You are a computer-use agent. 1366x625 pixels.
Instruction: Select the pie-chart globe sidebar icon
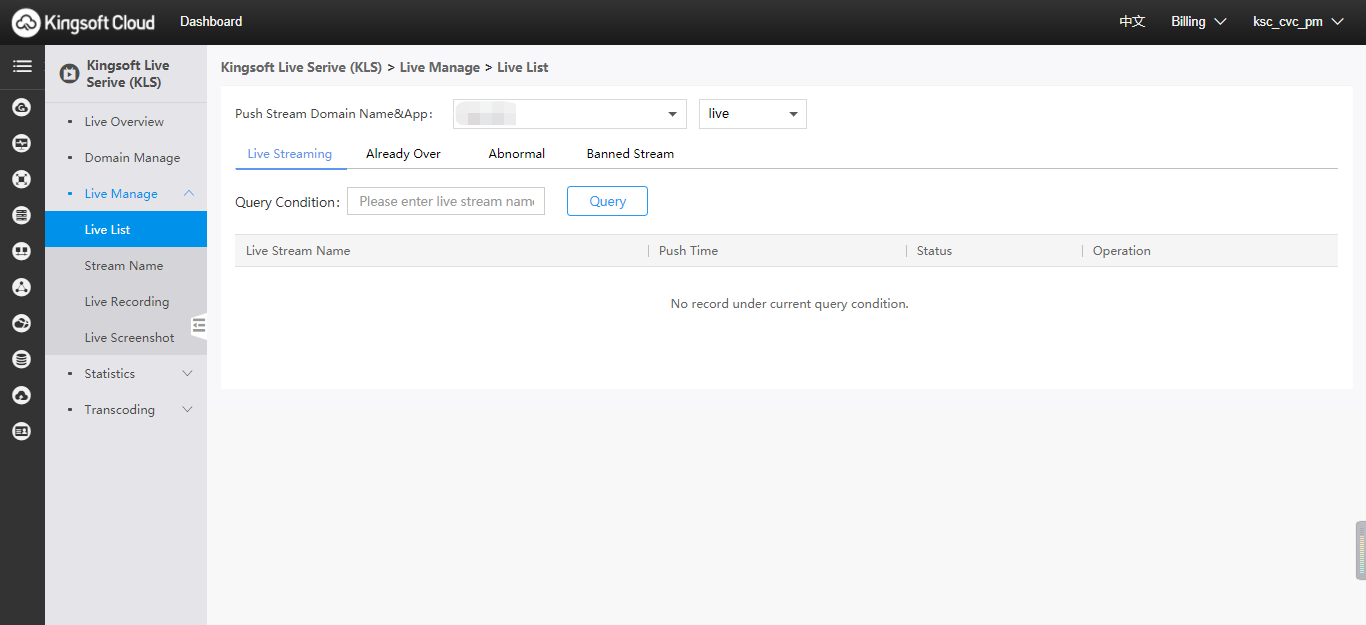21,323
